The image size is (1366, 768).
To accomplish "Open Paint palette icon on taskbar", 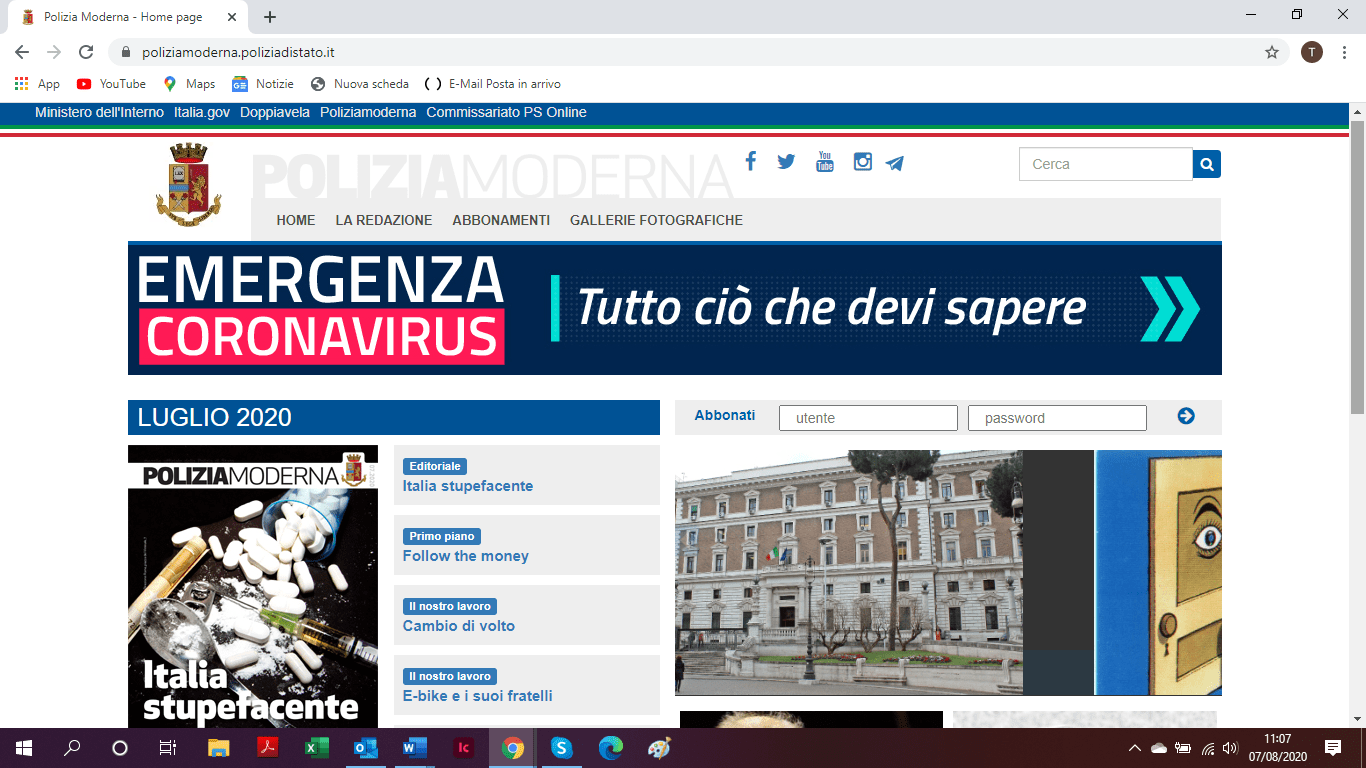I will [660, 747].
